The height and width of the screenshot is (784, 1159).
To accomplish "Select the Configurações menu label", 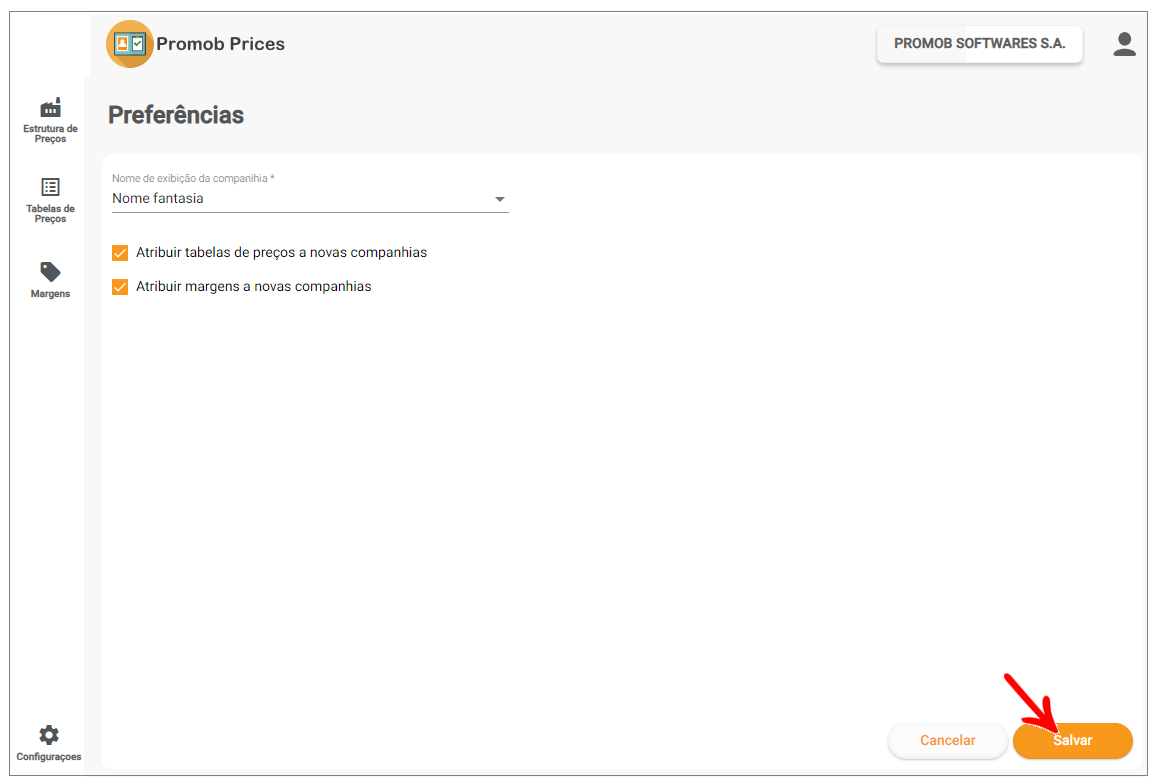I will point(49,757).
